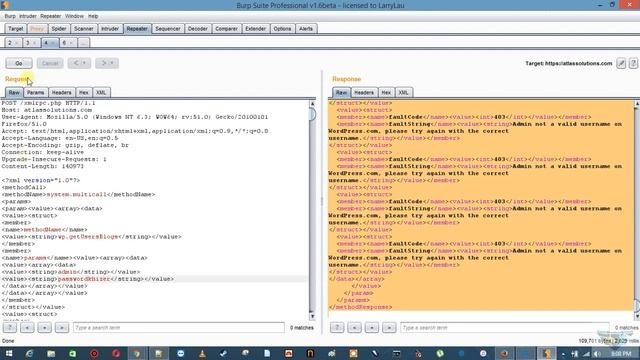Viewport: 640px width, 360px height.
Task: Switch to the Options tab
Action: [x=282, y=29]
